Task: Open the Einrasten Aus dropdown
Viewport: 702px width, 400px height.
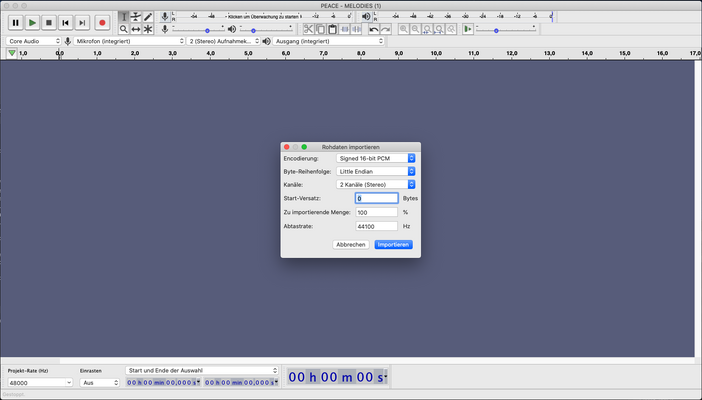Action: click(x=99, y=383)
